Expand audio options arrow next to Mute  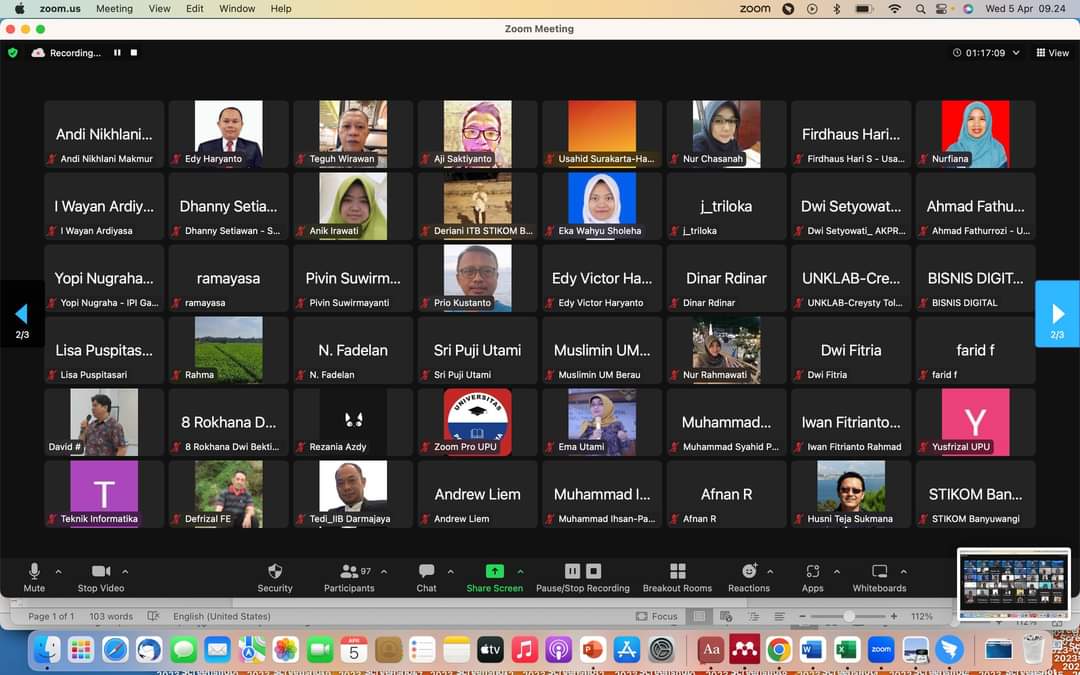(x=58, y=572)
